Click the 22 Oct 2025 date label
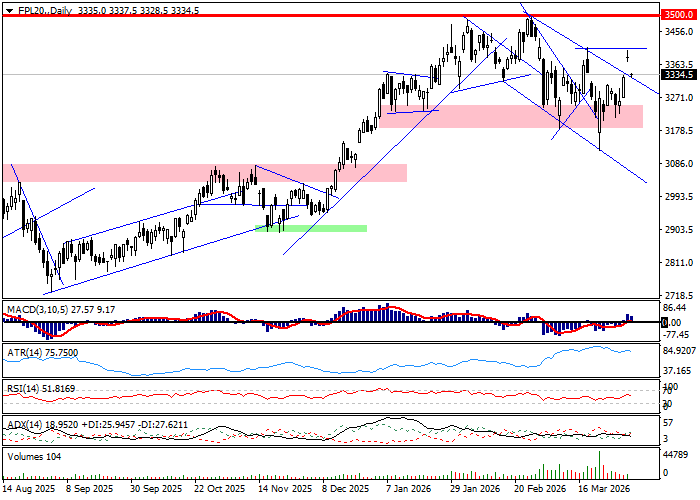 coord(218,490)
